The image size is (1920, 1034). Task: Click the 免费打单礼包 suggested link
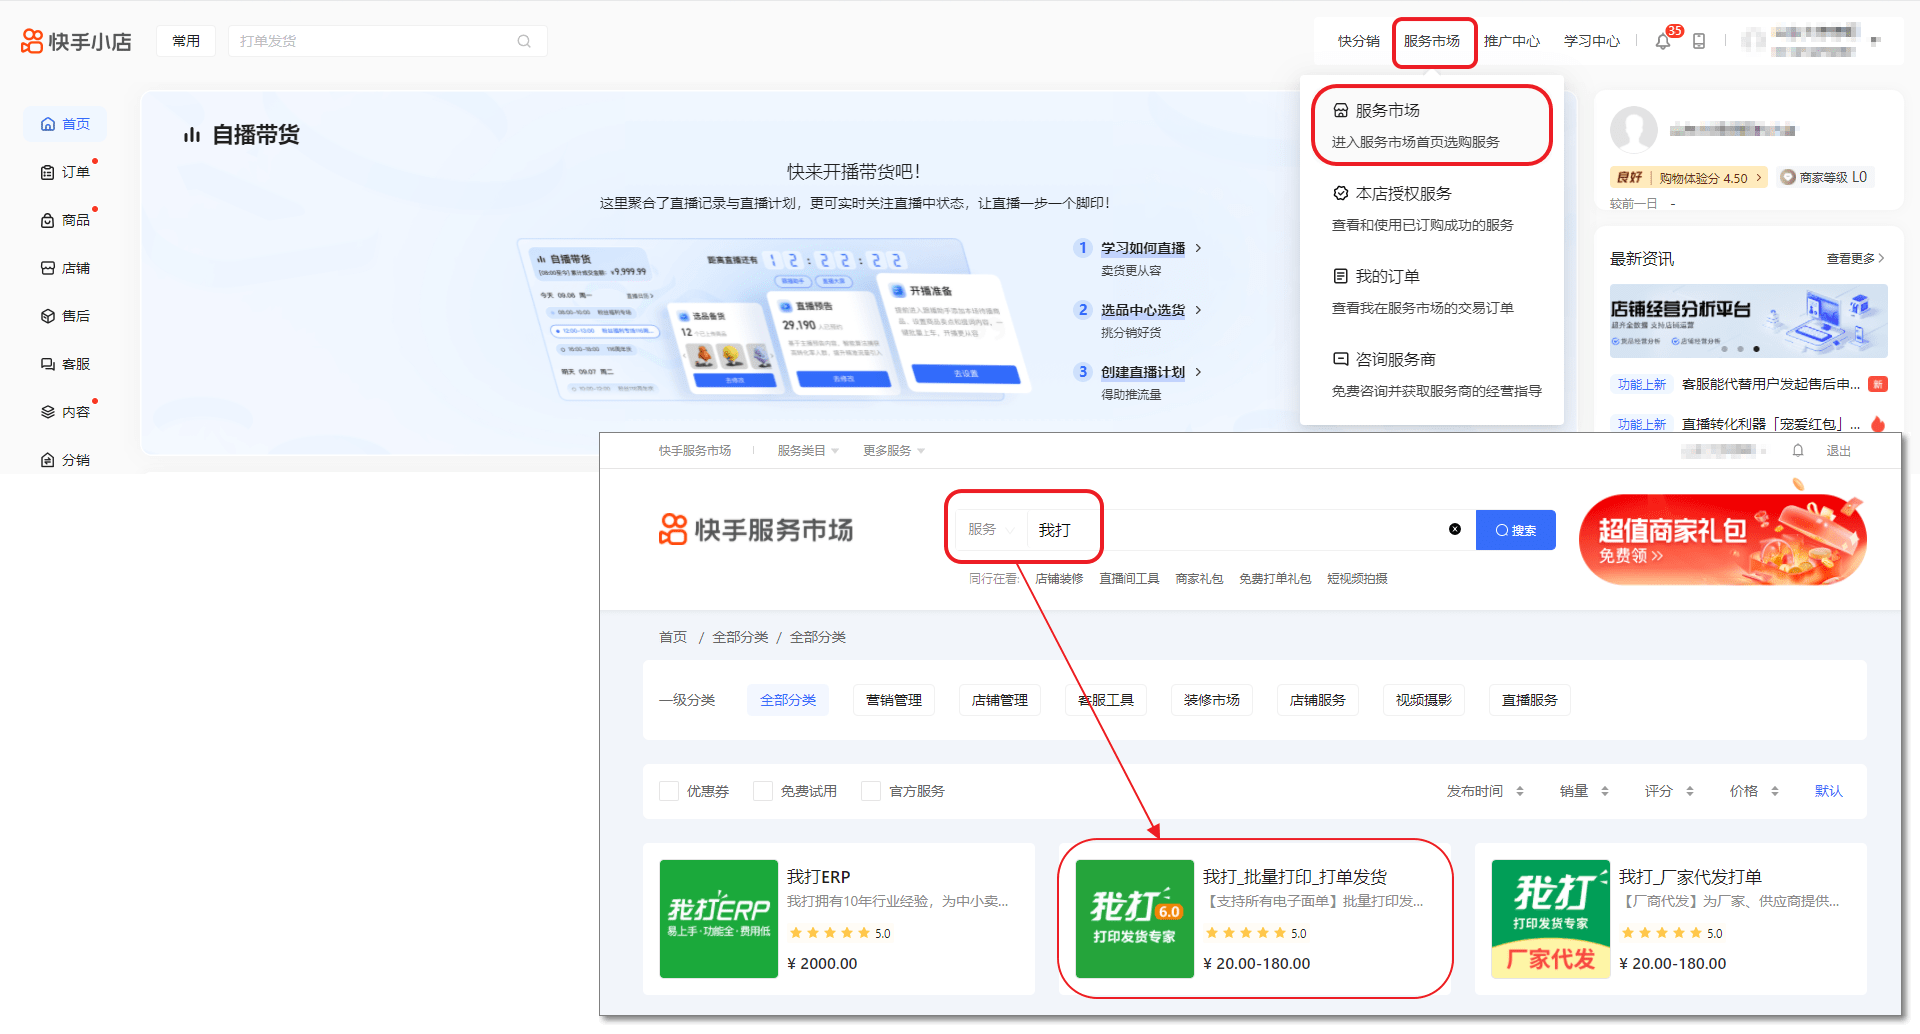pos(1275,579)
